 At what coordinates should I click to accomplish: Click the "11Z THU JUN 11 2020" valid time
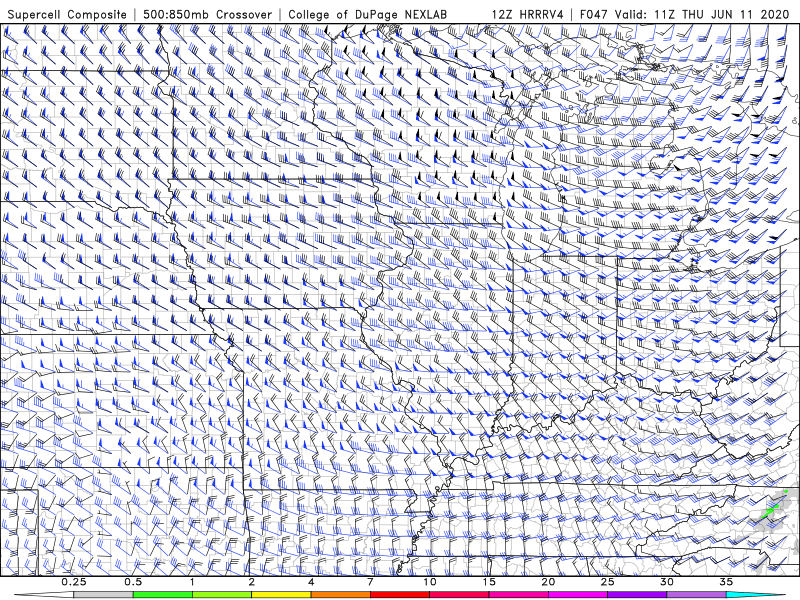coord(719,14)
